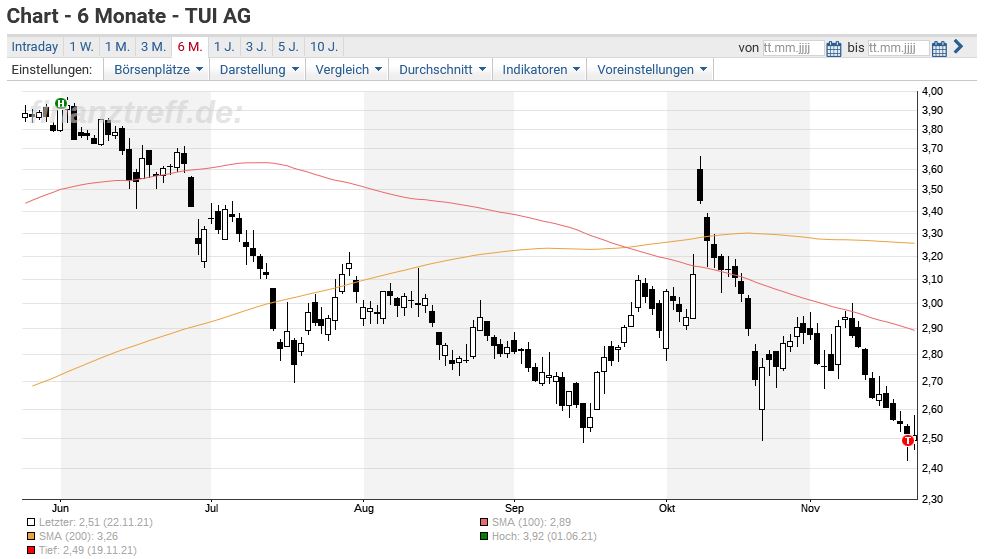Viewport: 984px width, 559px height.
Task: Click the red T low marker
Action: click(x=907, y=441)
